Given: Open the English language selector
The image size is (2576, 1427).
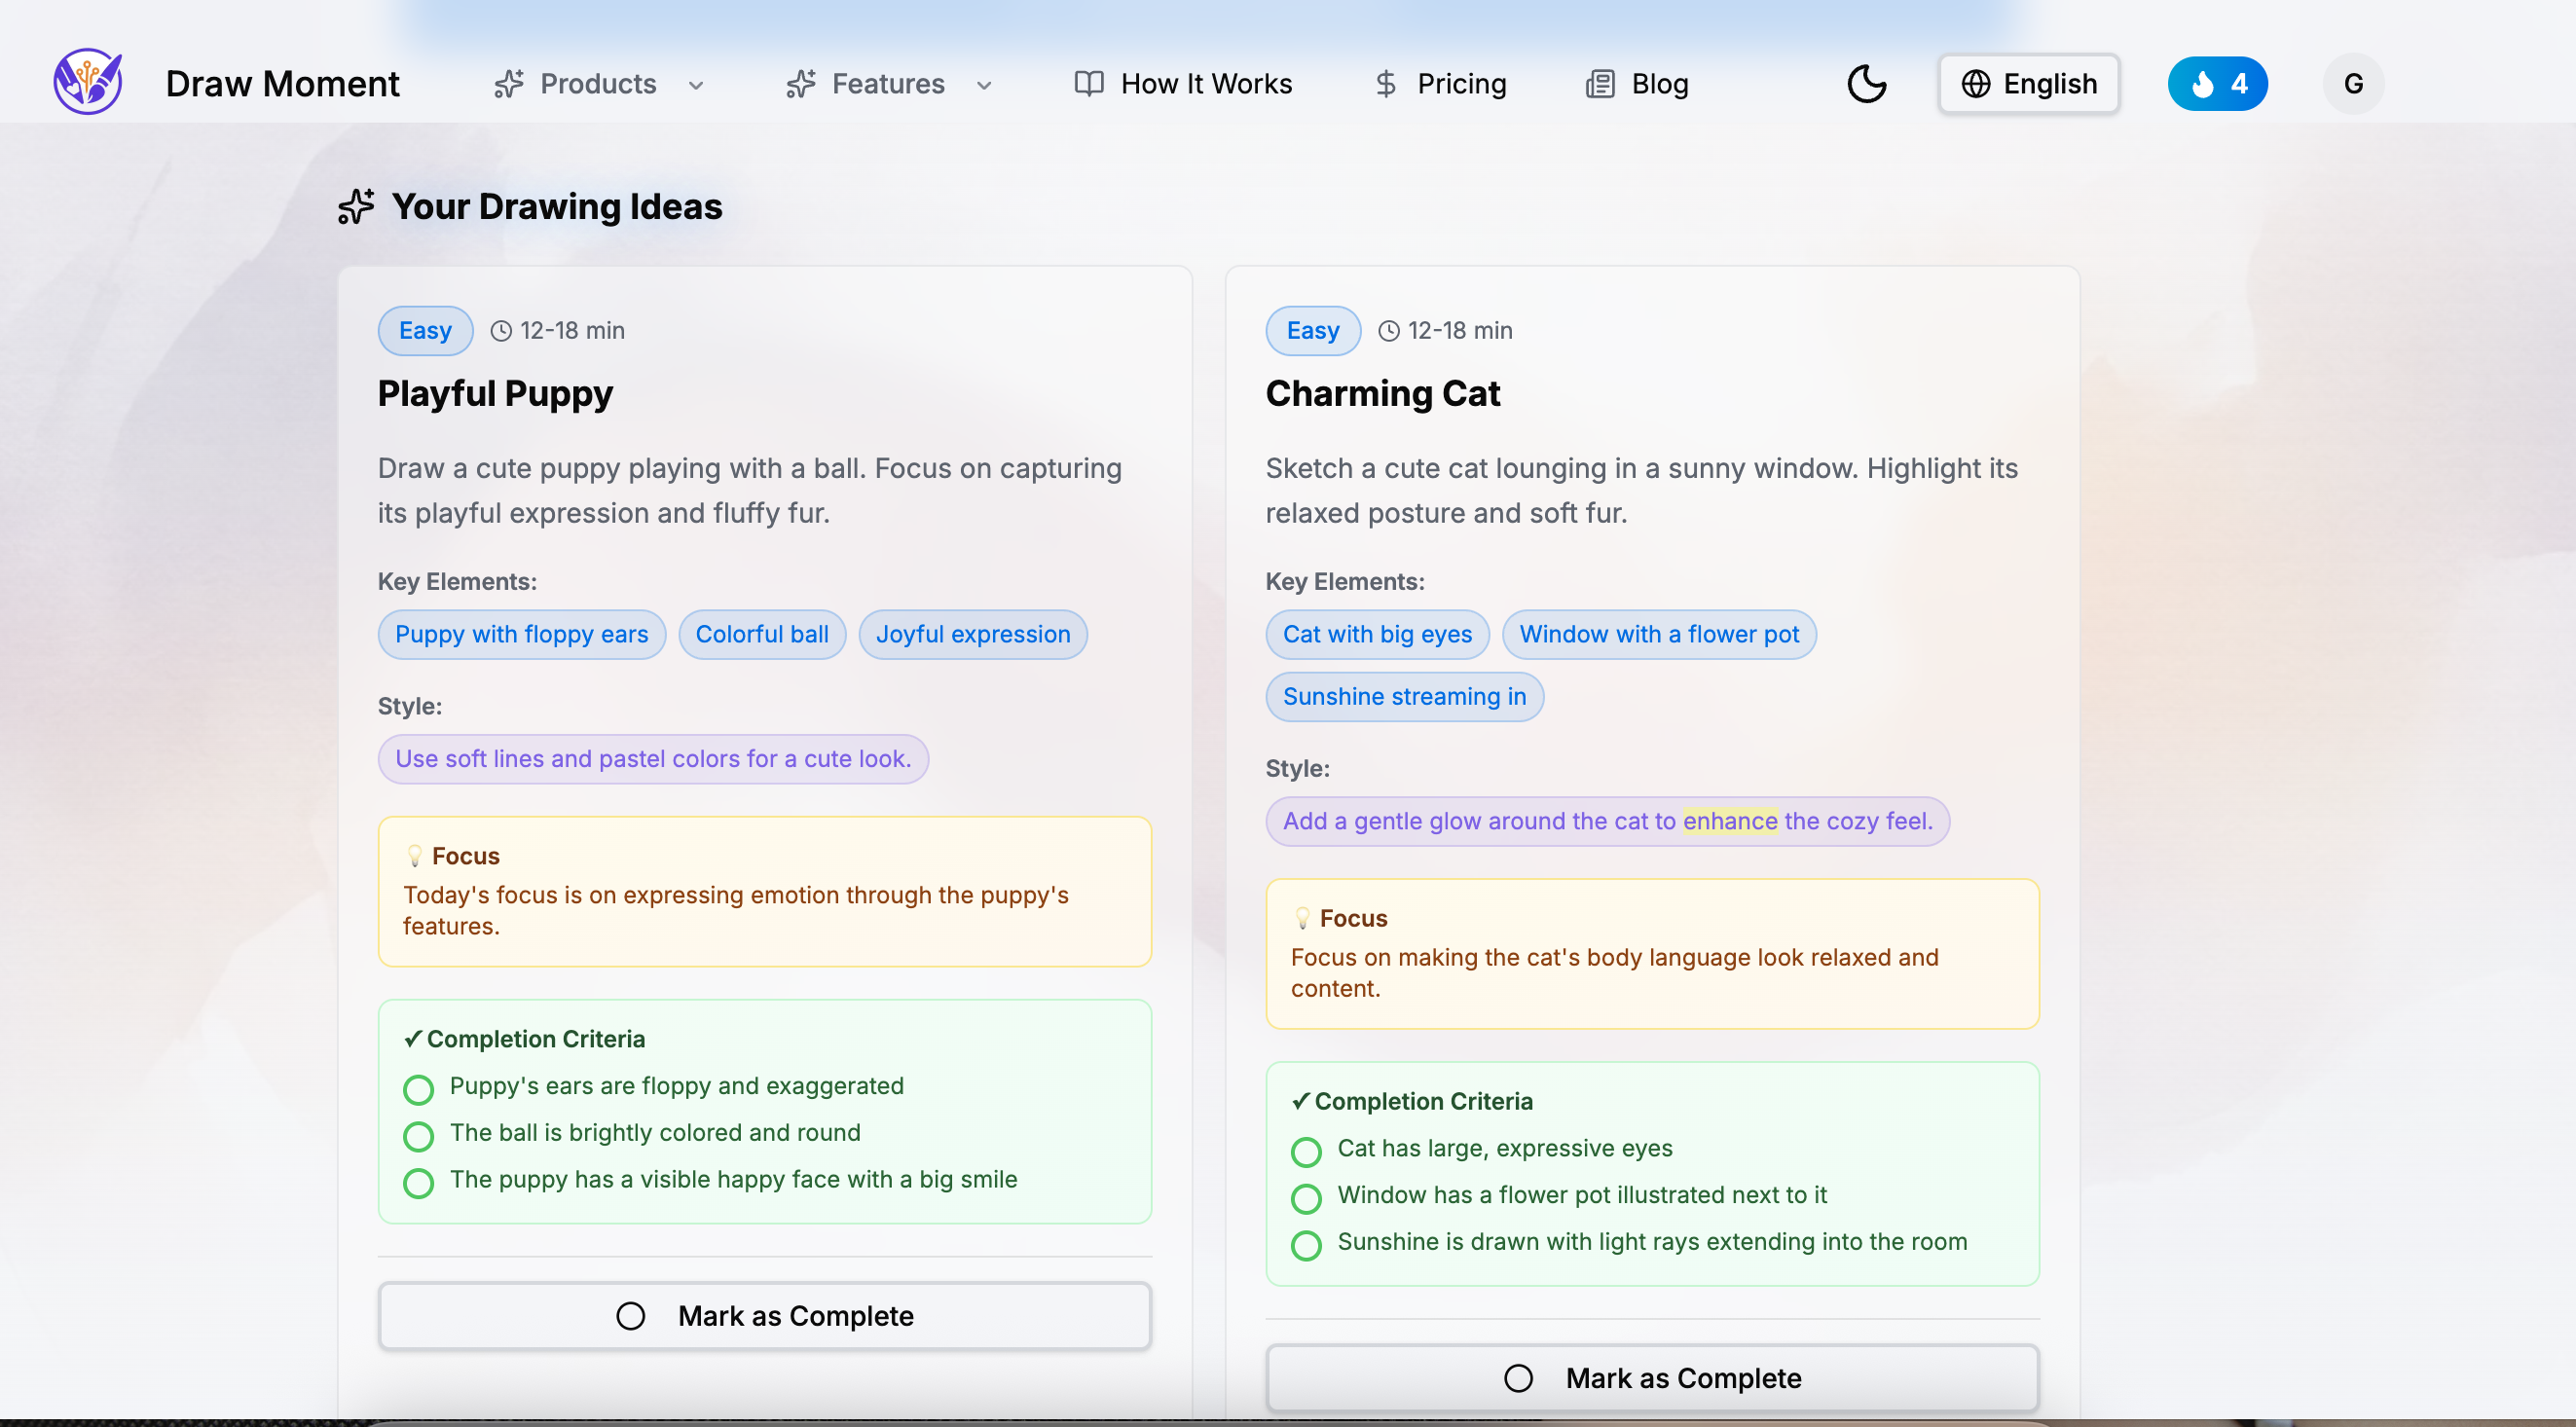Looking at the screenshot, I should pos(2028,84).
